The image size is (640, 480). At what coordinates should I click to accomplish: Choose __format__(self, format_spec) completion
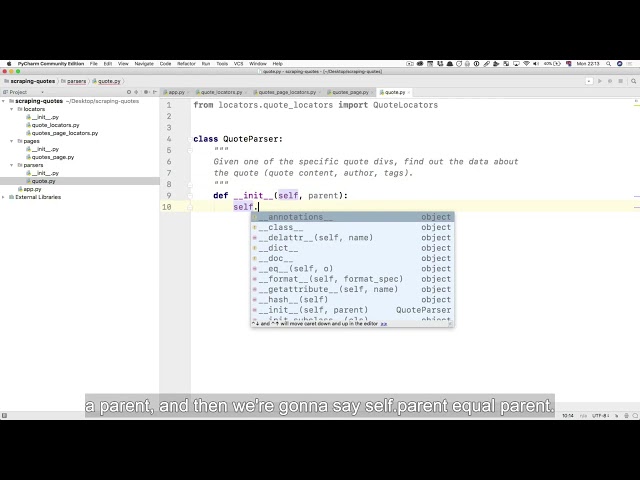tap(352, 279)
